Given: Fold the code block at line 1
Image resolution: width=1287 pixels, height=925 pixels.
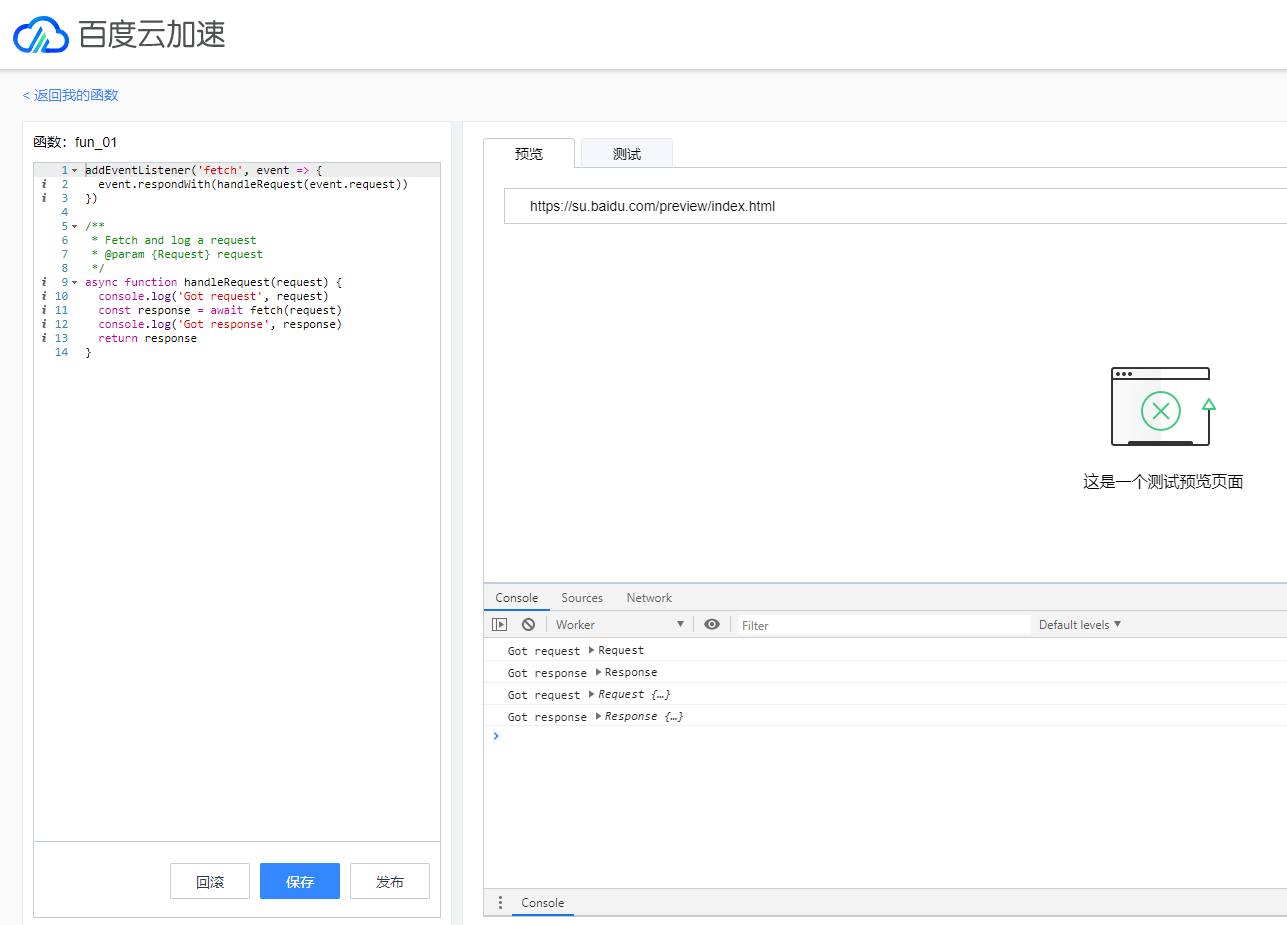Looking at the screenshot, I should 75,171.
